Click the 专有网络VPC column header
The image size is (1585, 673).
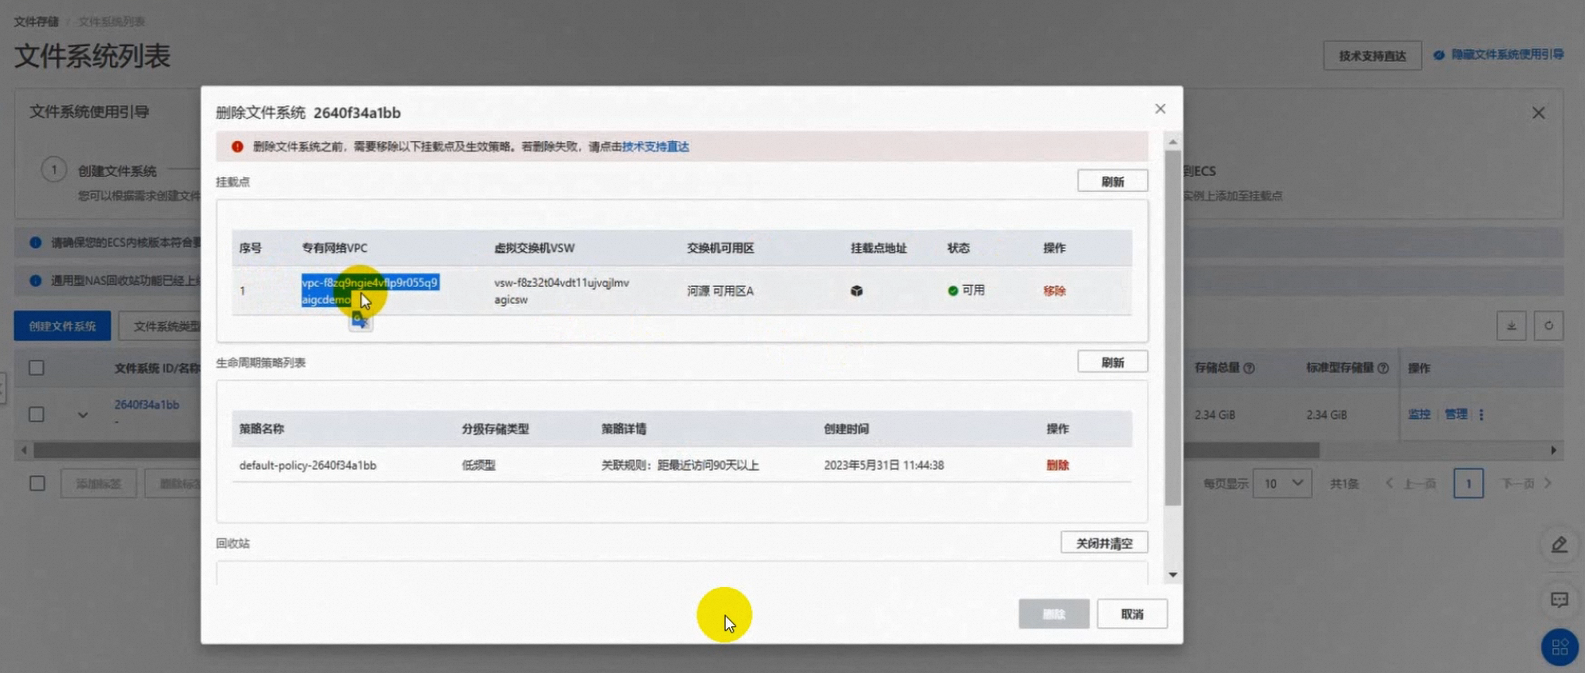click(334, 248)
